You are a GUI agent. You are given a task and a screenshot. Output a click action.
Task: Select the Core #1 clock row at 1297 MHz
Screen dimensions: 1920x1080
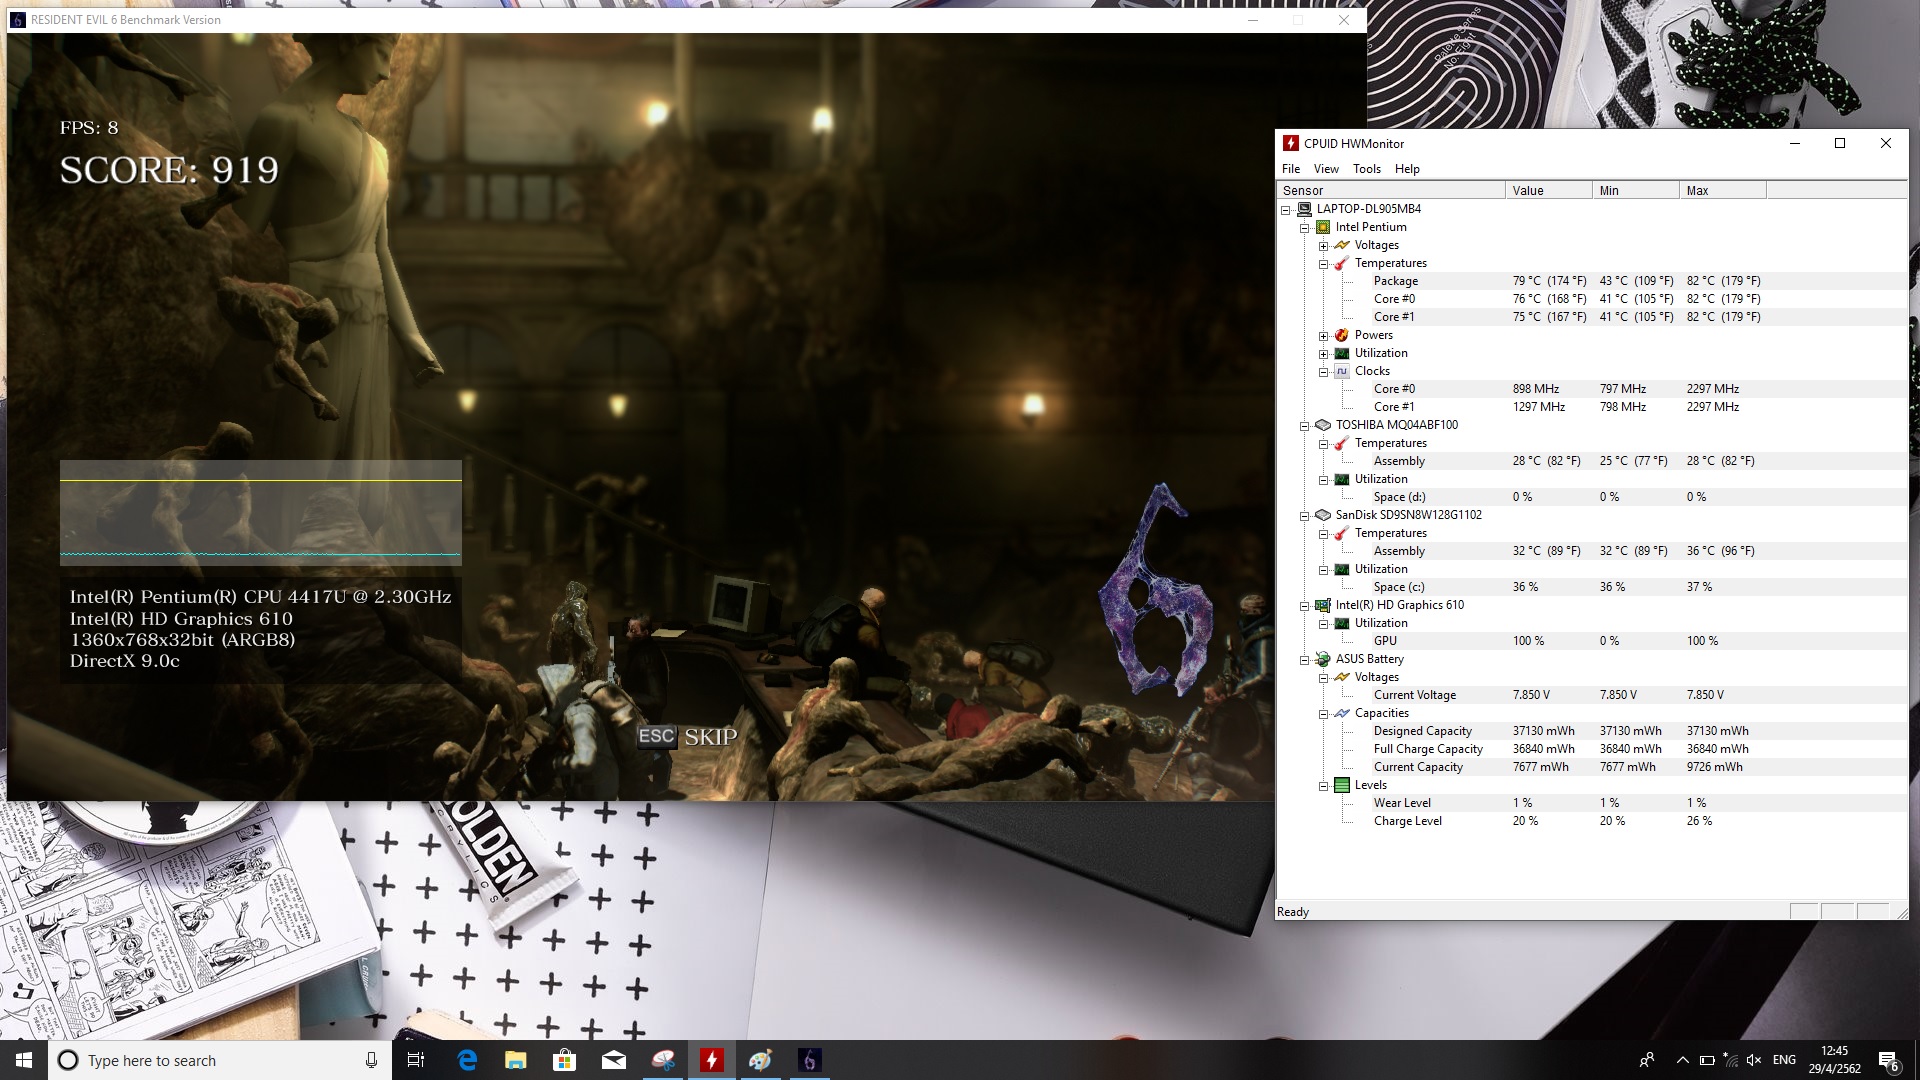(1592, 407)
